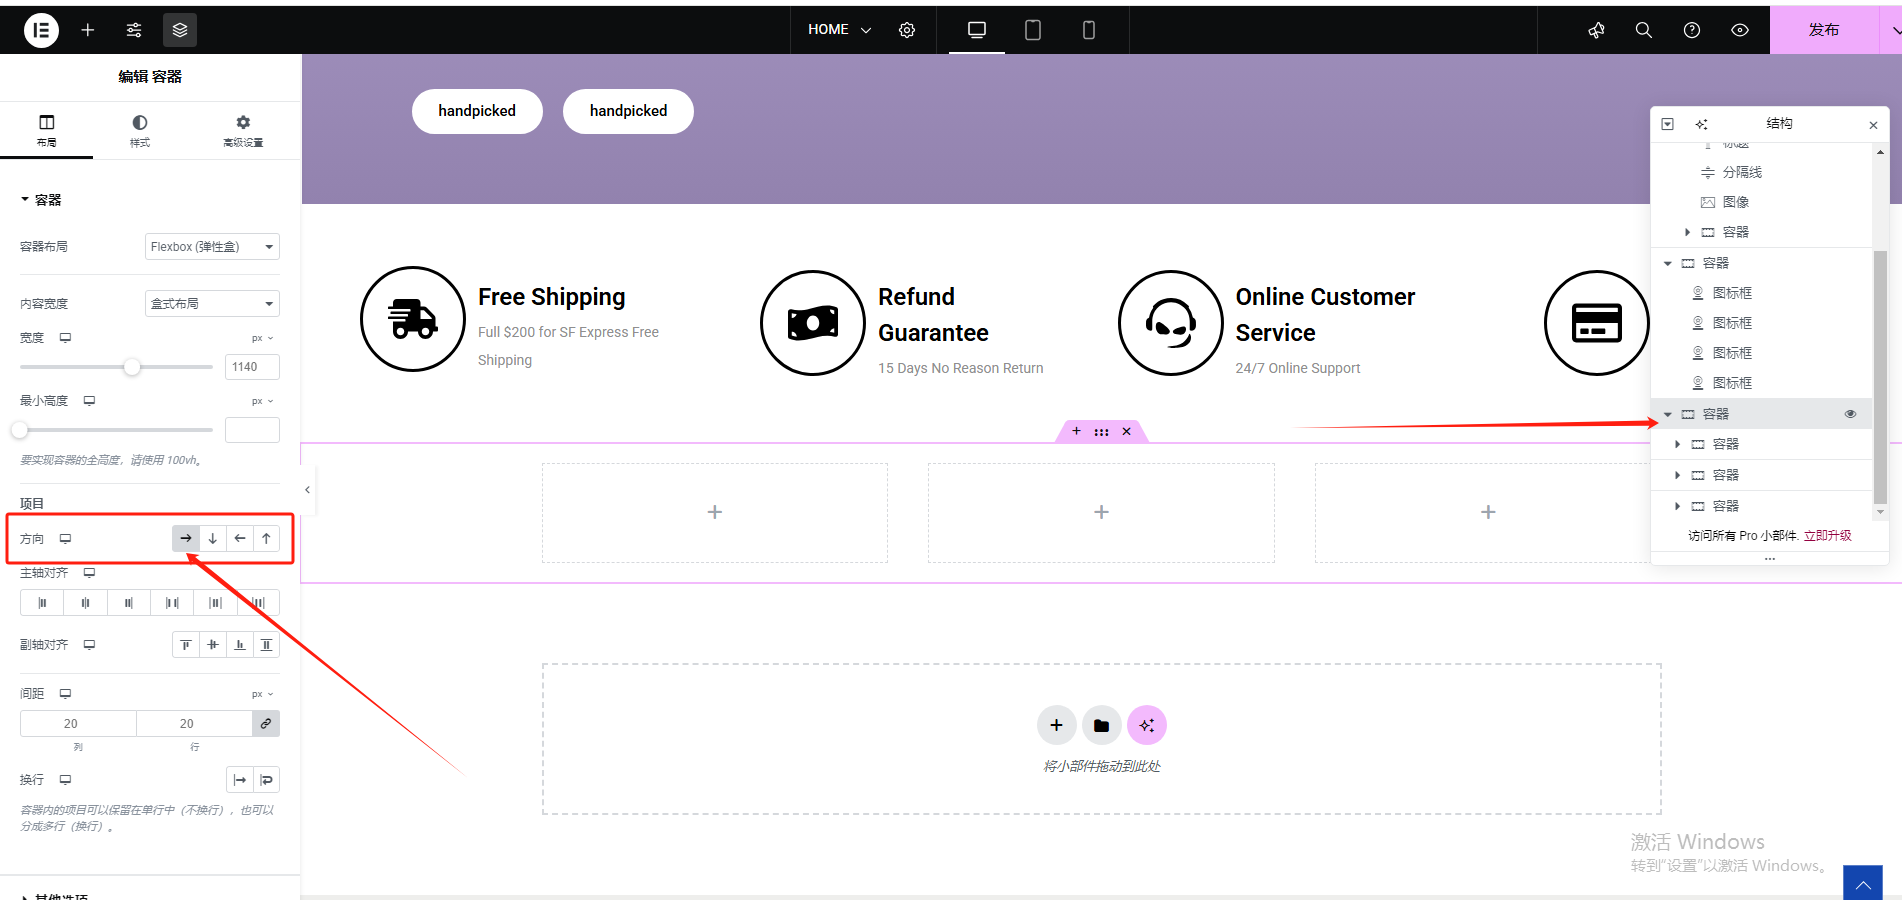Switch to the advanced settings tab
This screenshot has width=1902, height=900.
coord(243,130)
